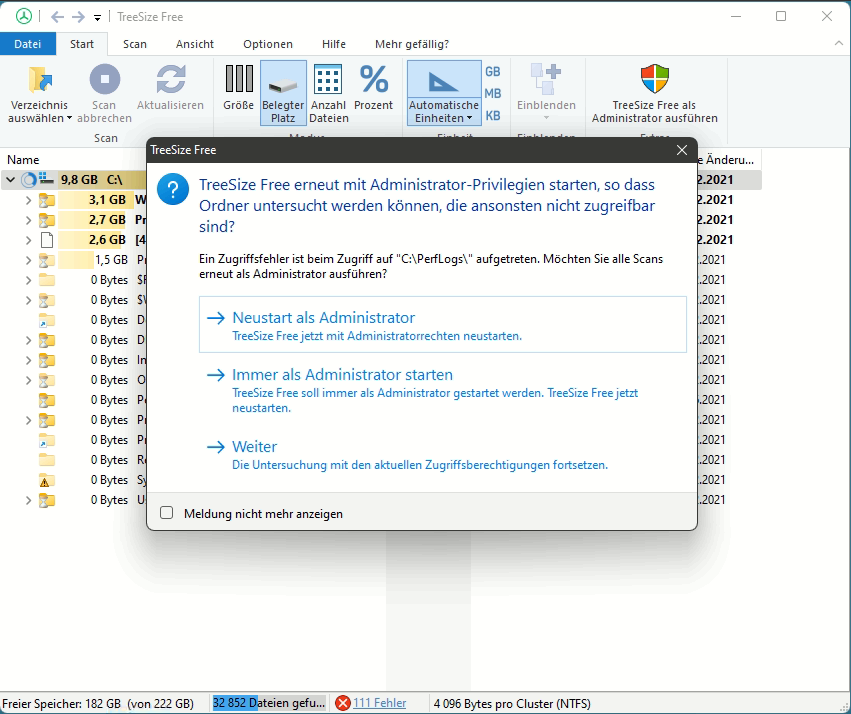Collapse the ribbon with the chevron

click(839, 43)
